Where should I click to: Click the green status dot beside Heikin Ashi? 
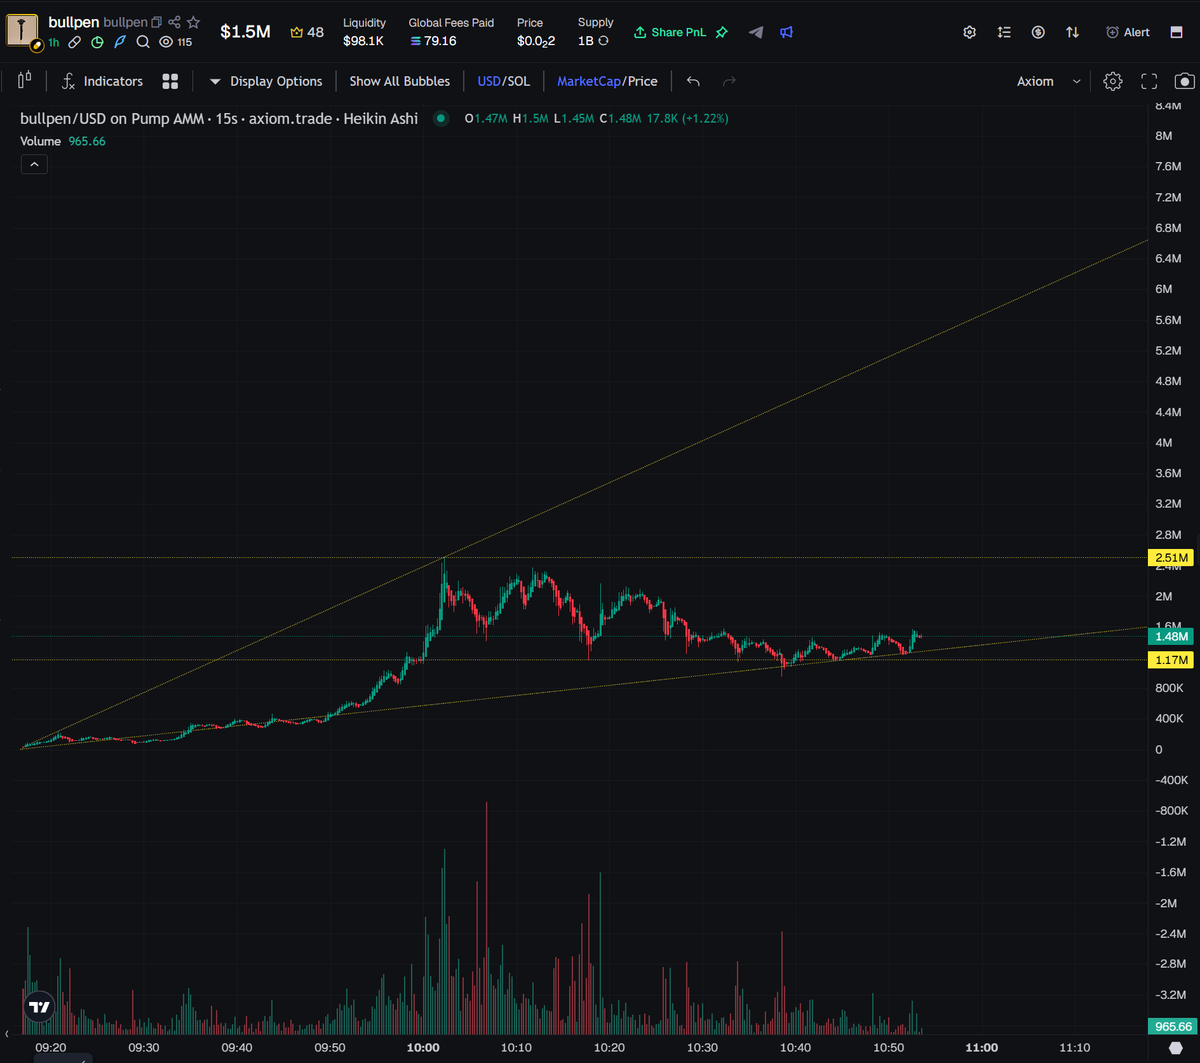click(440, 118)
